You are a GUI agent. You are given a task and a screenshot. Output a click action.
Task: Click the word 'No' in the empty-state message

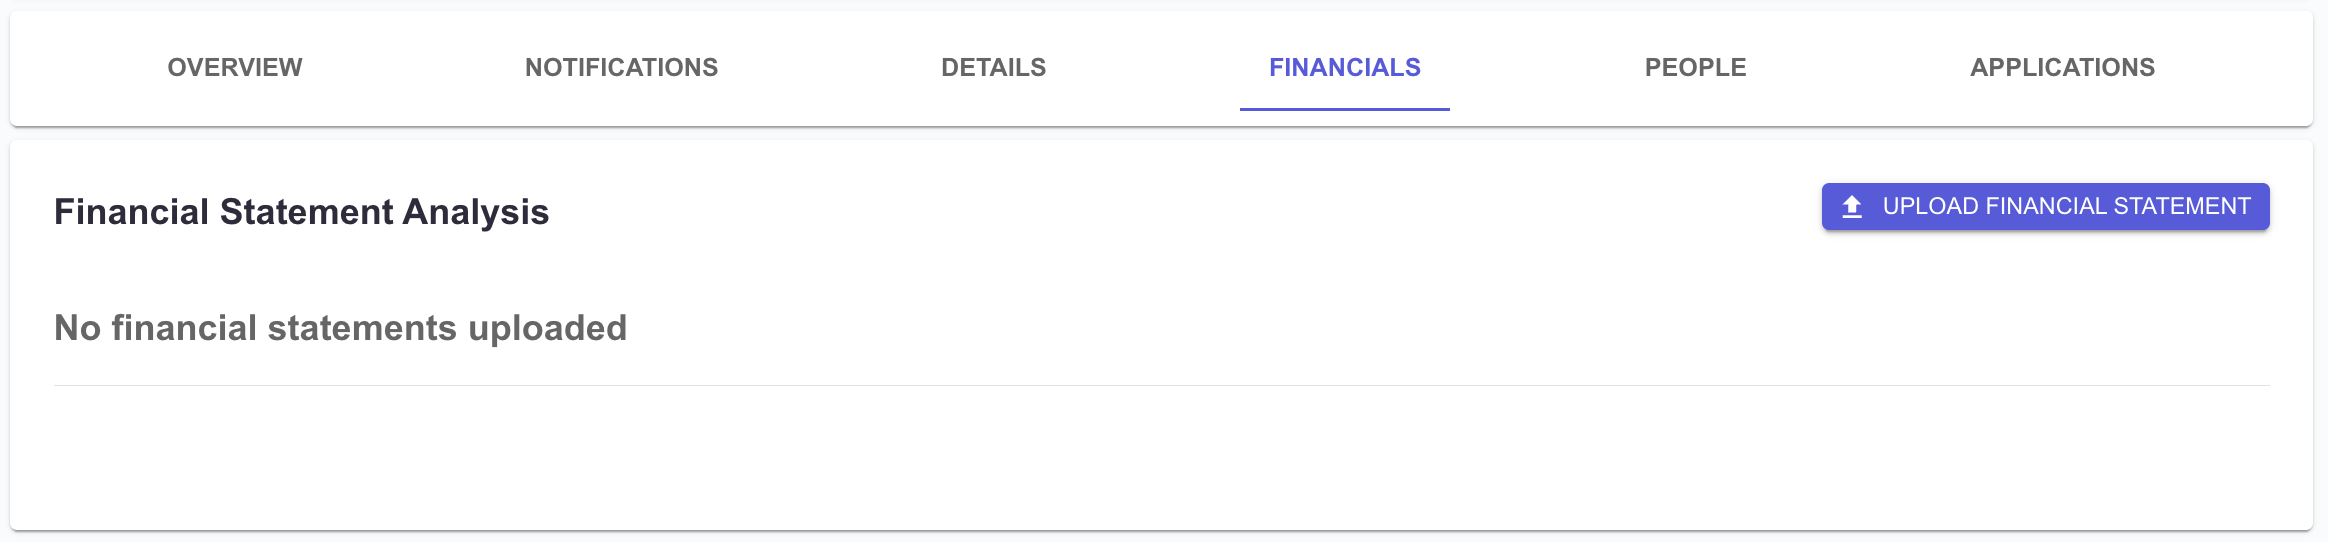77,328
